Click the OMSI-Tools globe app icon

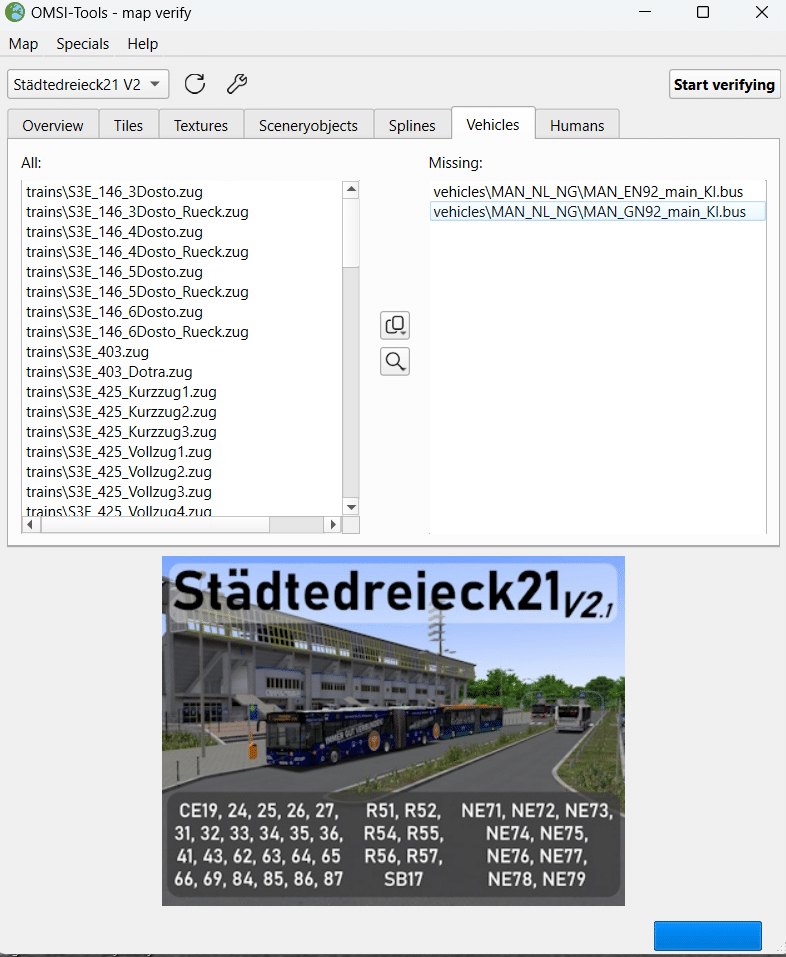15,13
